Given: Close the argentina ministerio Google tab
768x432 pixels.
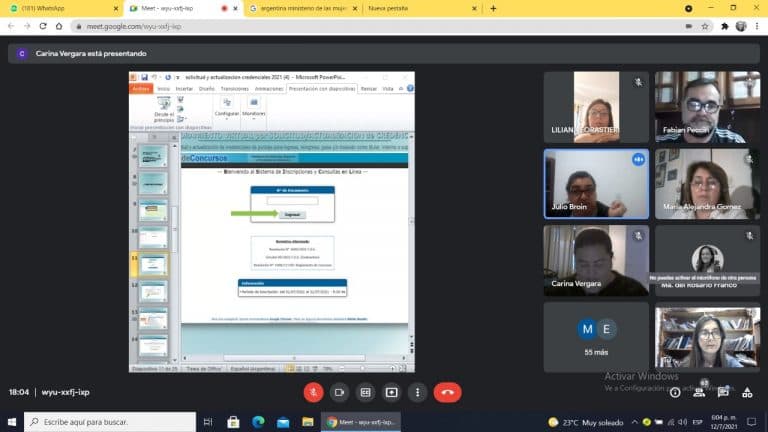Looking at the screenshot, I should click(355, 8).
